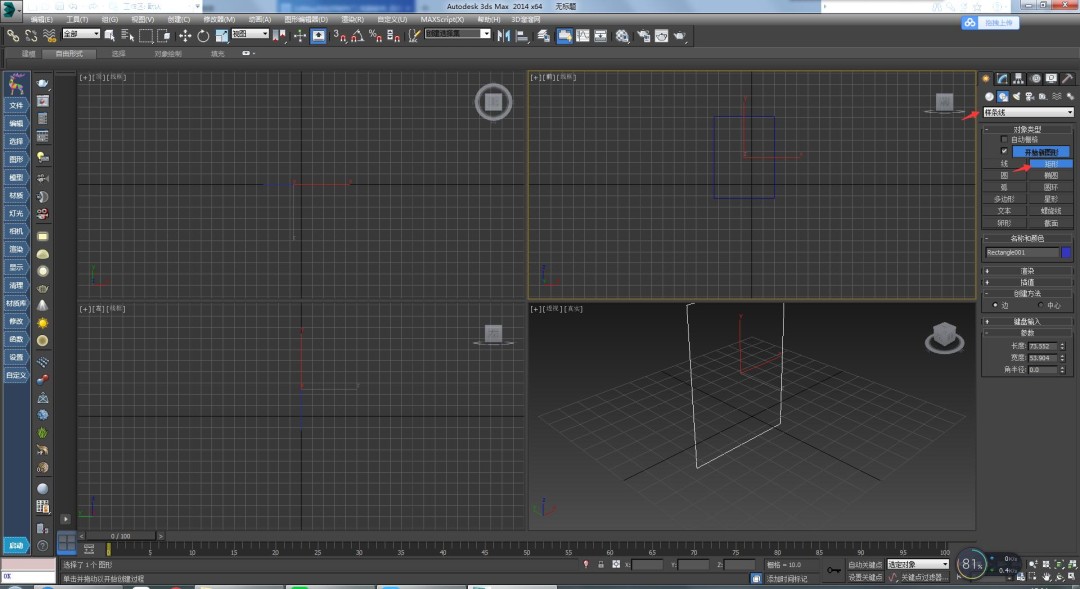
Task: Open the 样条线 dropdown list
Action: point(1028,111)
